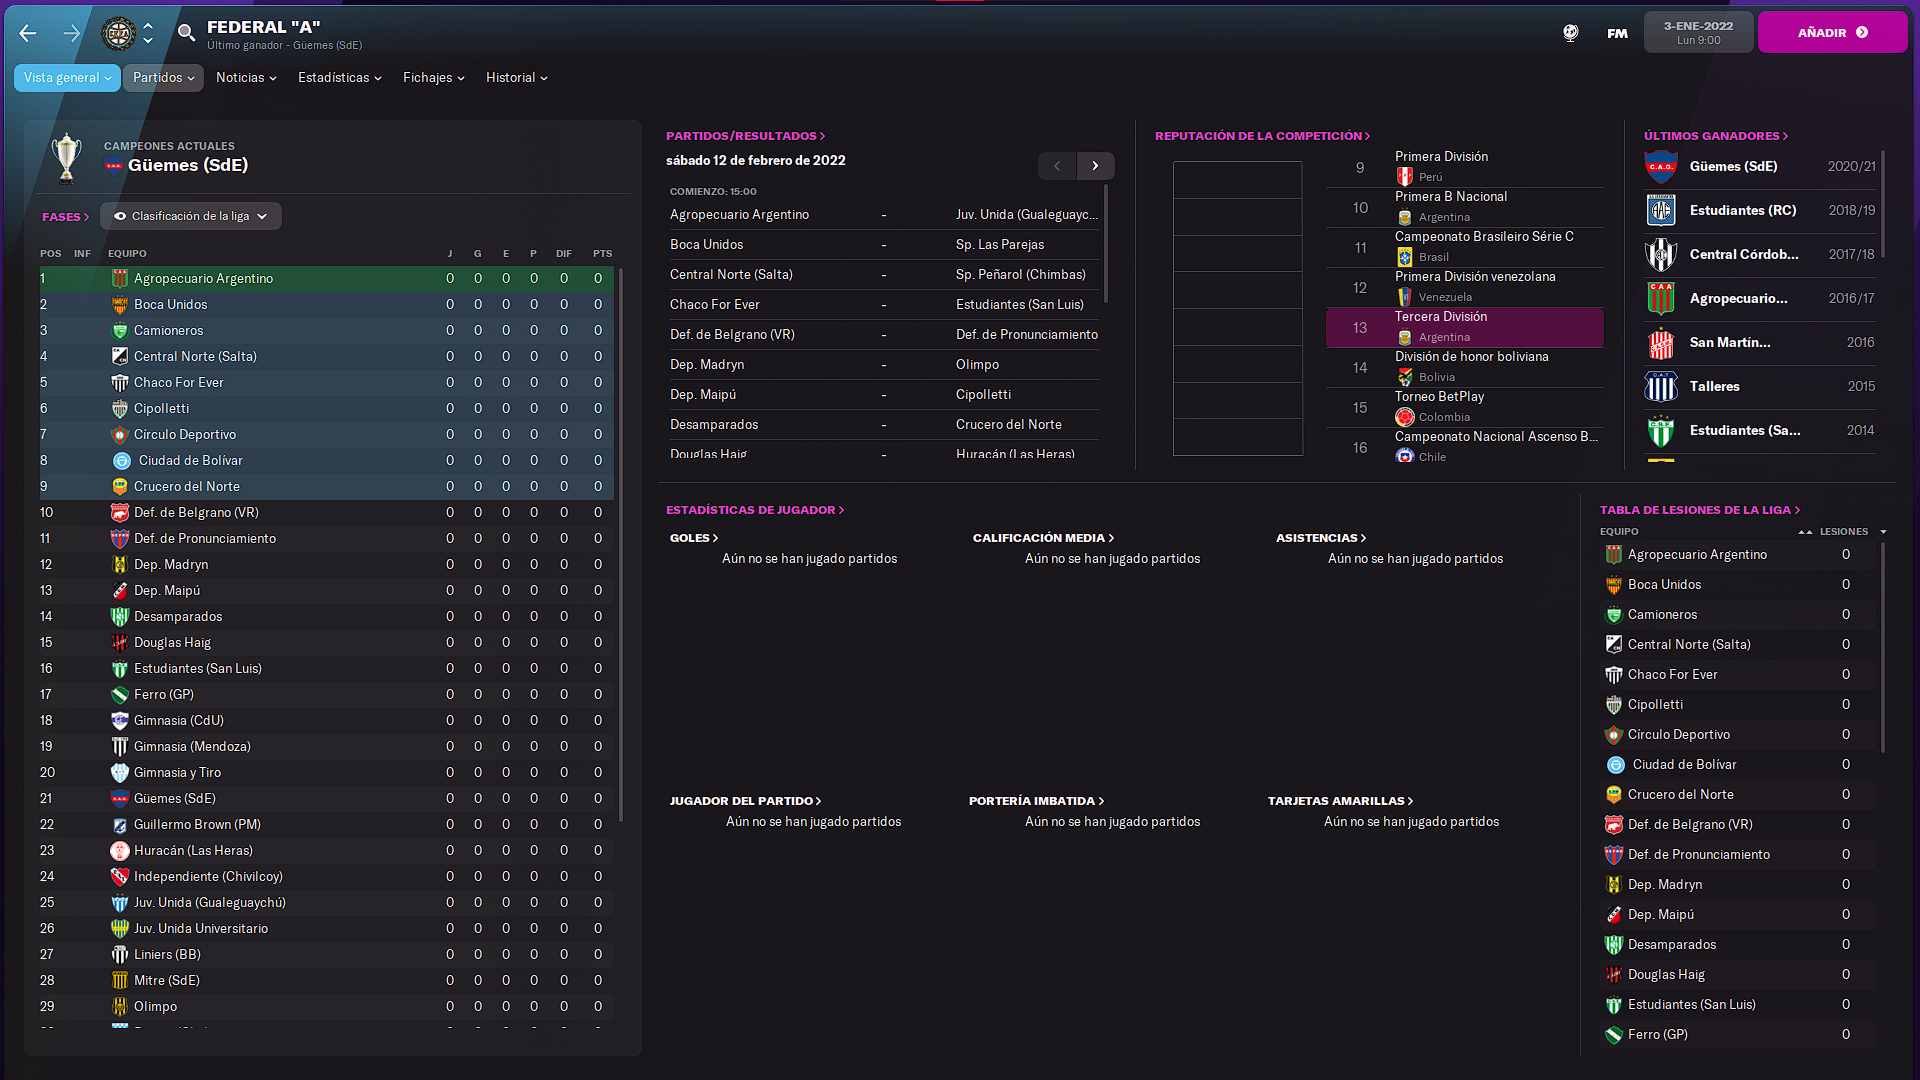Select Chaco For Ever vs Estudiantes fixture
The width and height of the screenshot is (1920, 1080).
[884, 305]
